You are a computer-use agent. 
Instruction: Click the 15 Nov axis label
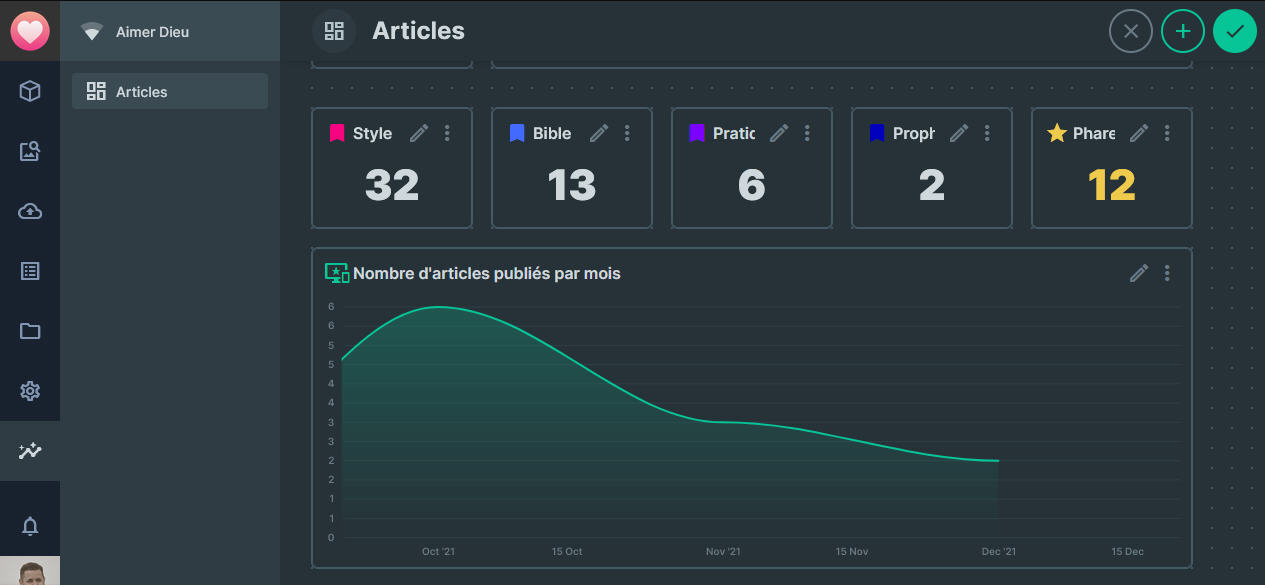(852, 552)
